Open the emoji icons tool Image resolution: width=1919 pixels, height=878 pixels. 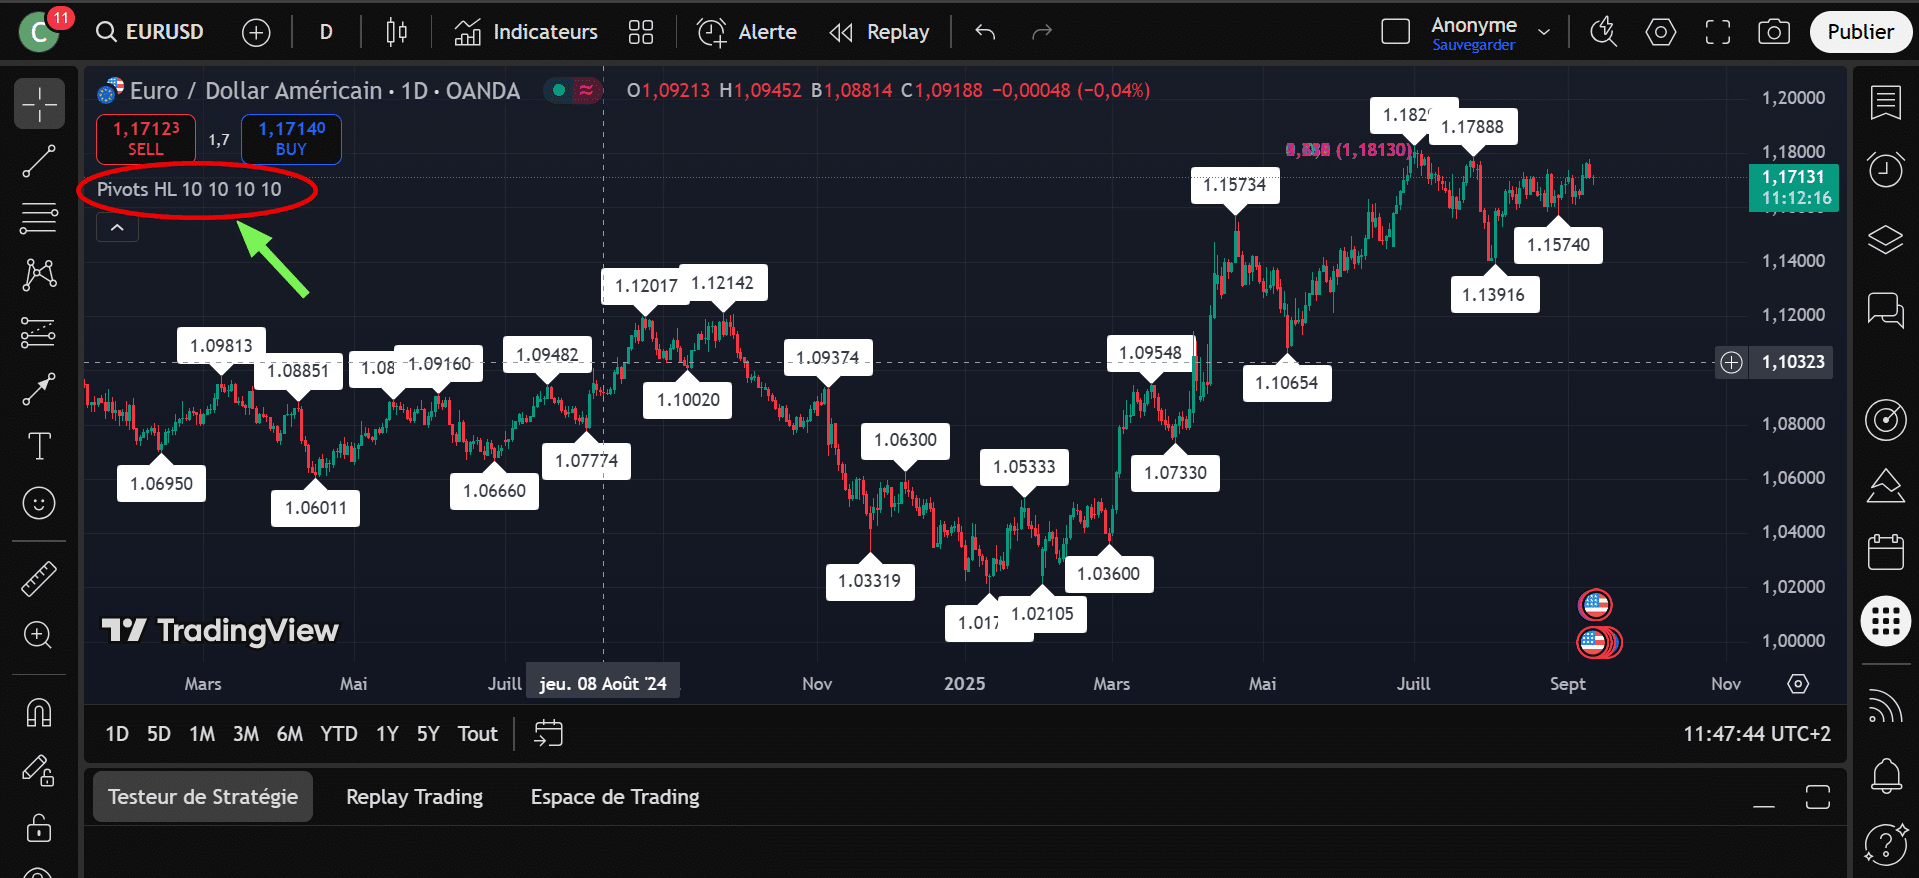coord(39,503)
